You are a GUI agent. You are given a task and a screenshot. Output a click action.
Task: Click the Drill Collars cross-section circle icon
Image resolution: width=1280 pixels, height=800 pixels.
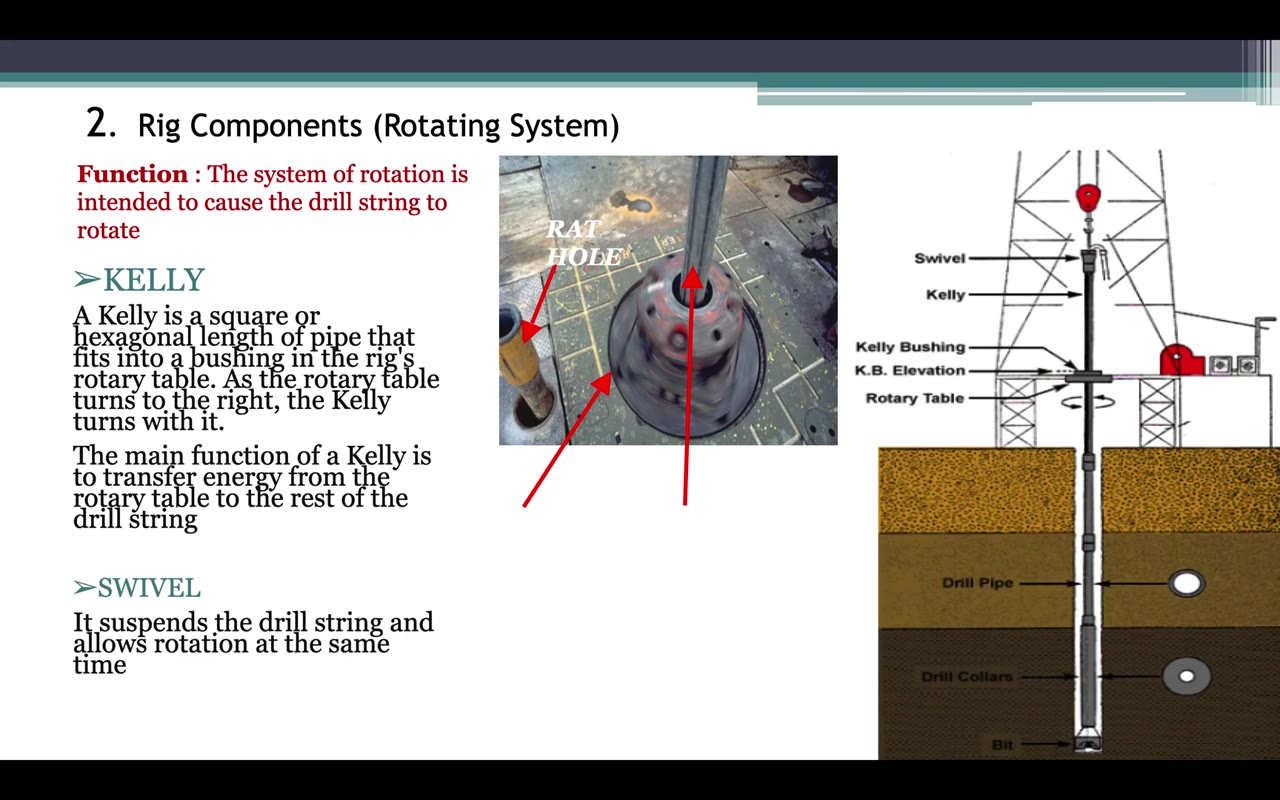point(1186,676)
